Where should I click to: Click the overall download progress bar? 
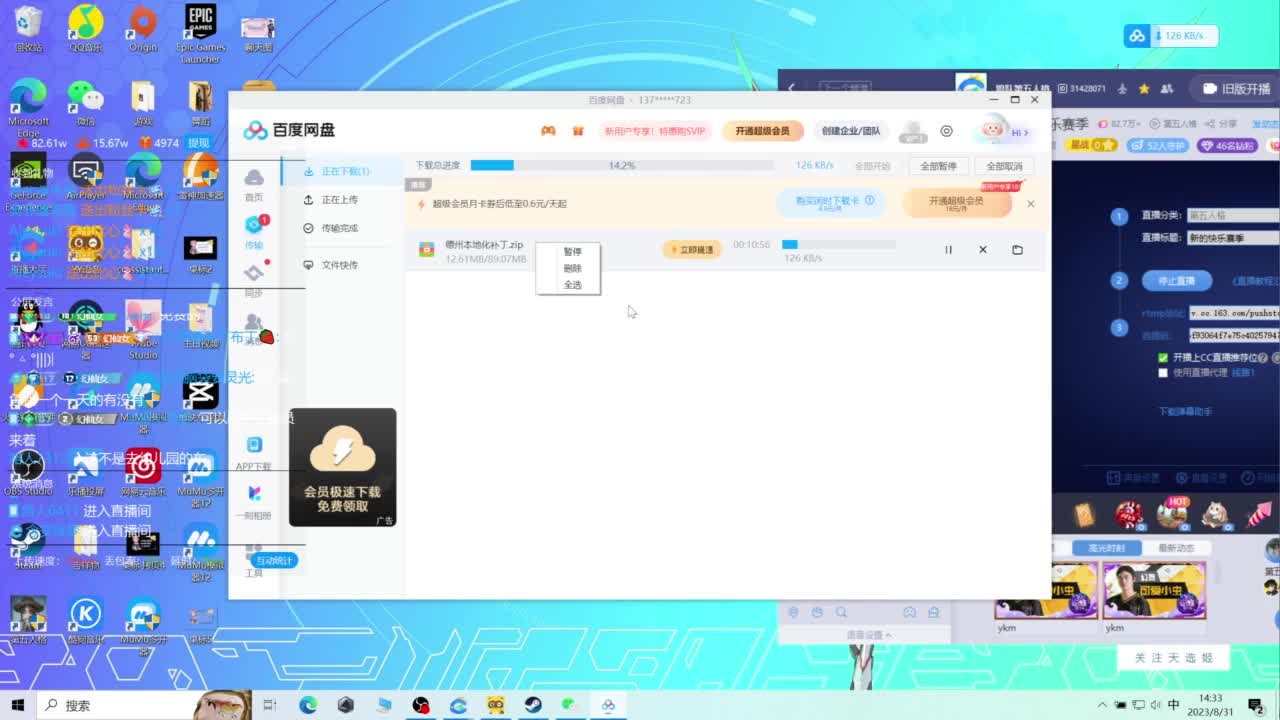point(621,165)
